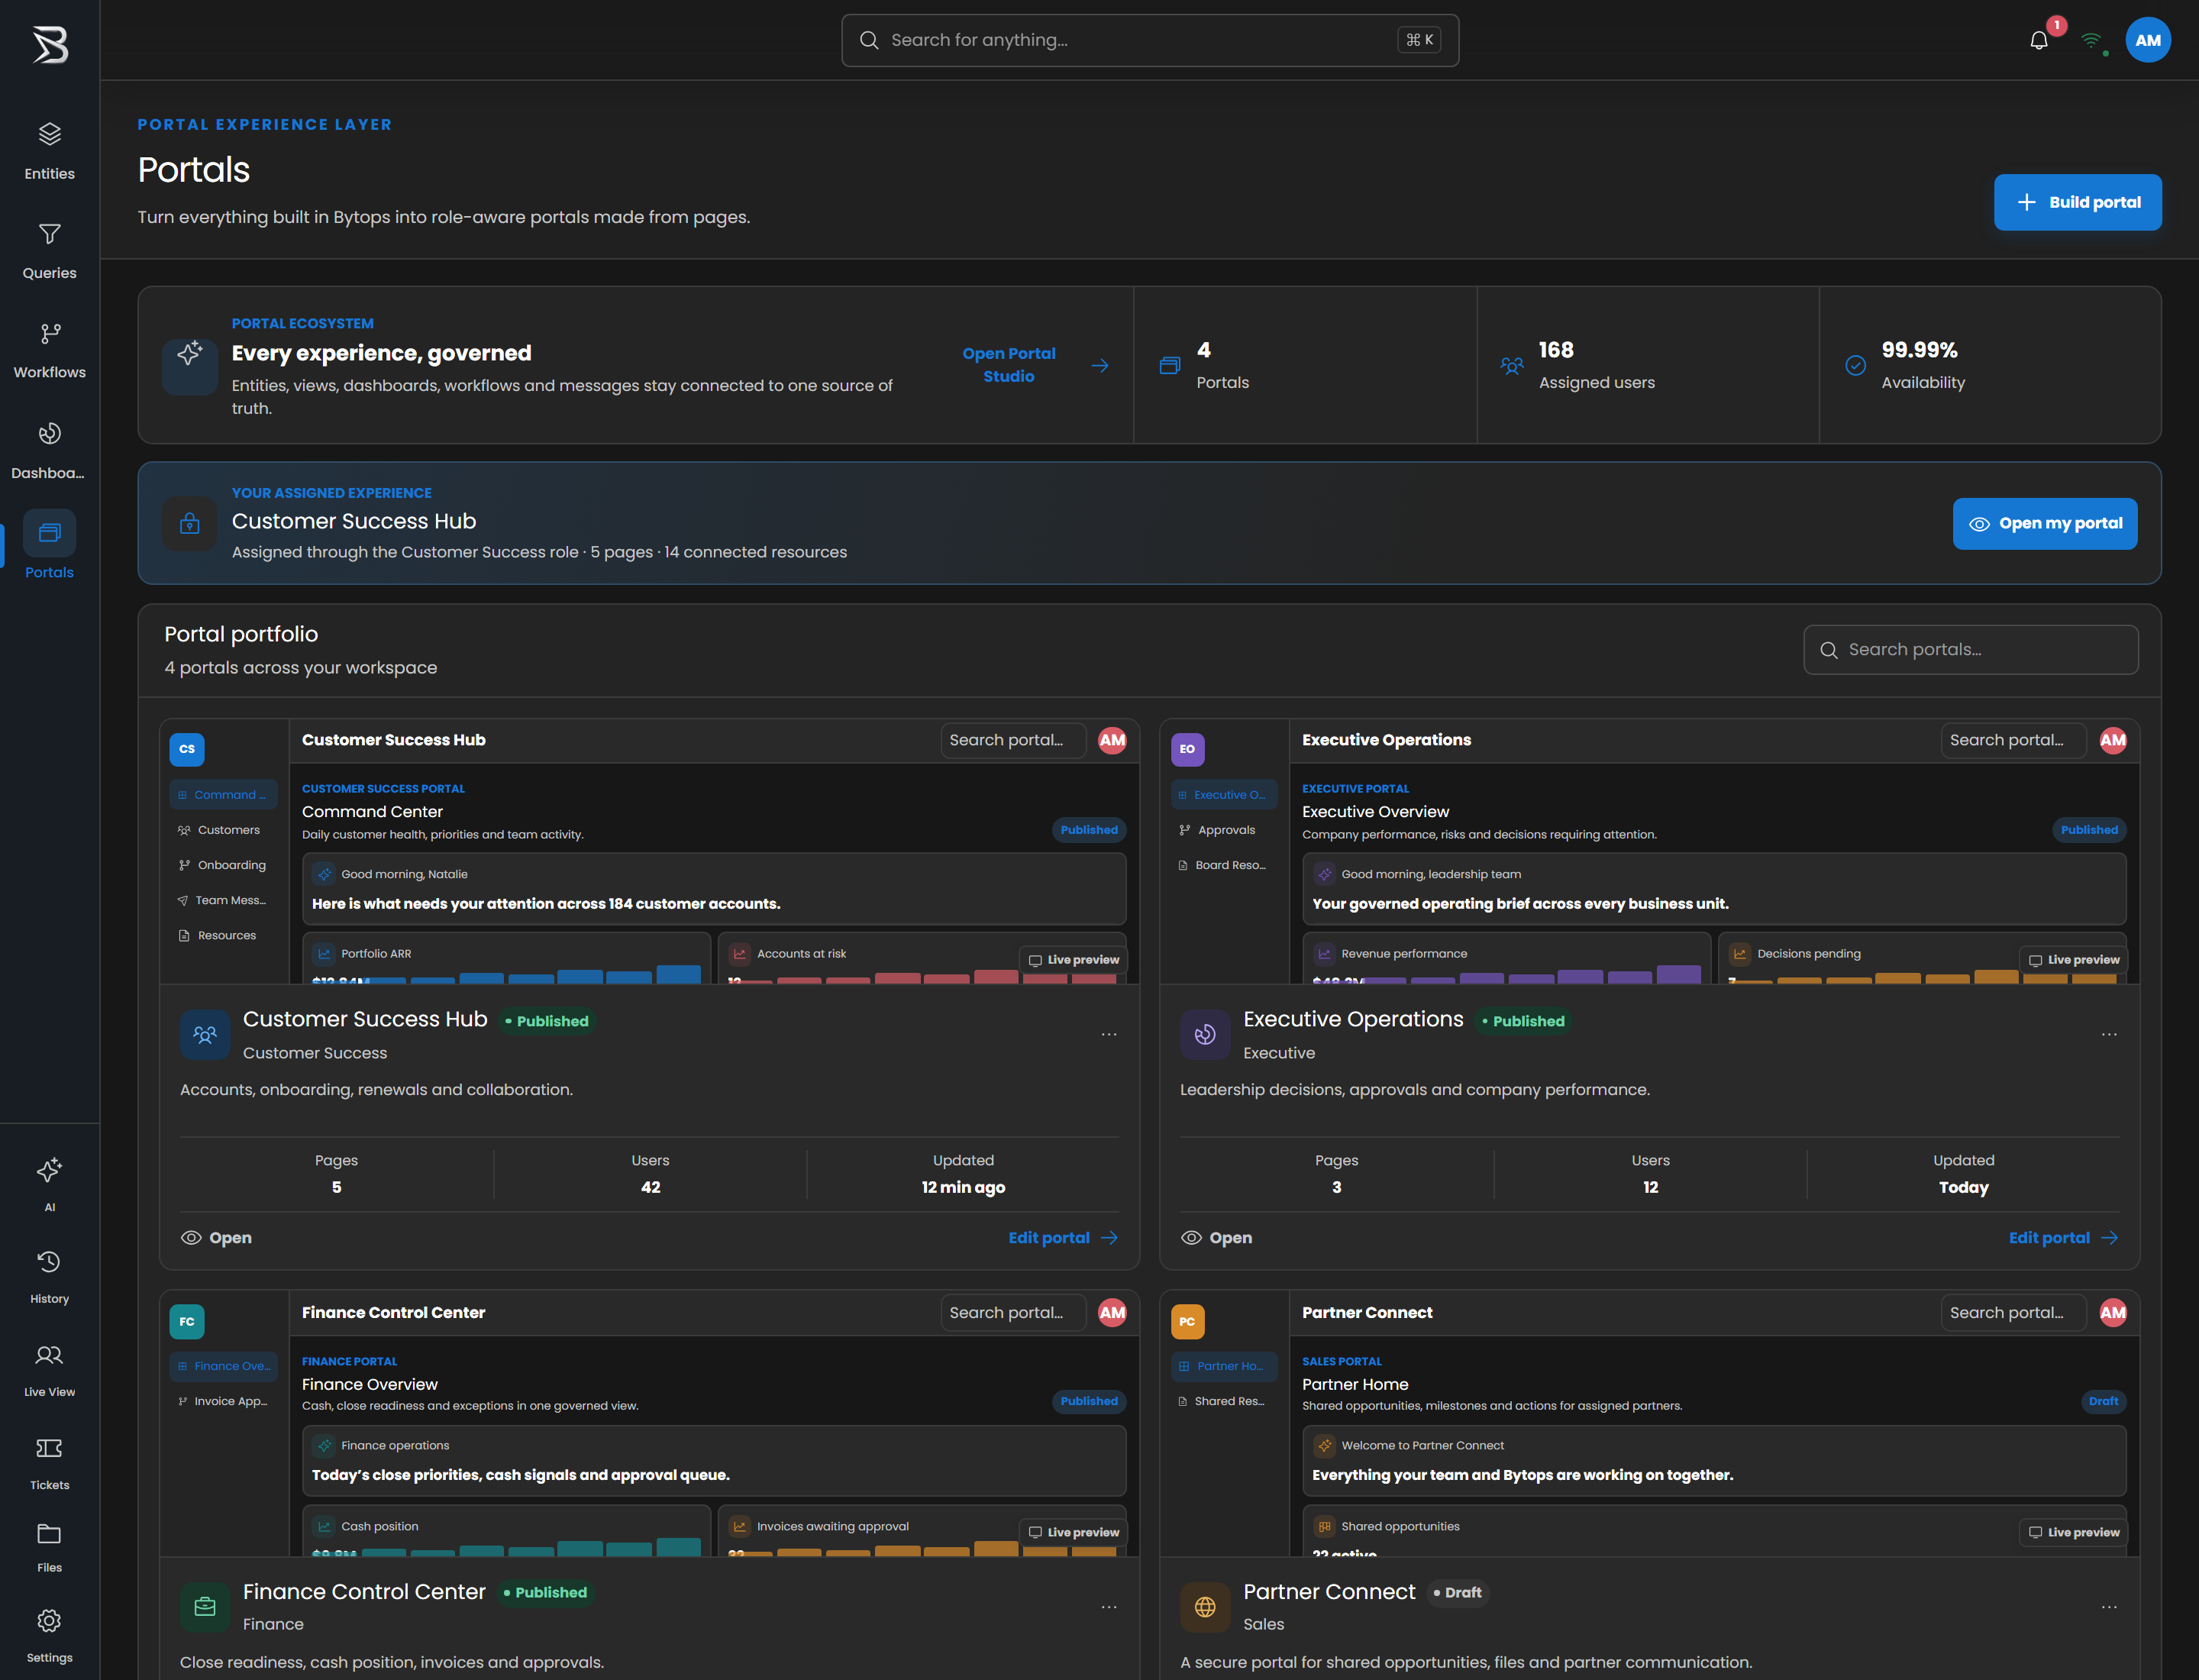Open Workflows from the sidebar

pos(49,350)
